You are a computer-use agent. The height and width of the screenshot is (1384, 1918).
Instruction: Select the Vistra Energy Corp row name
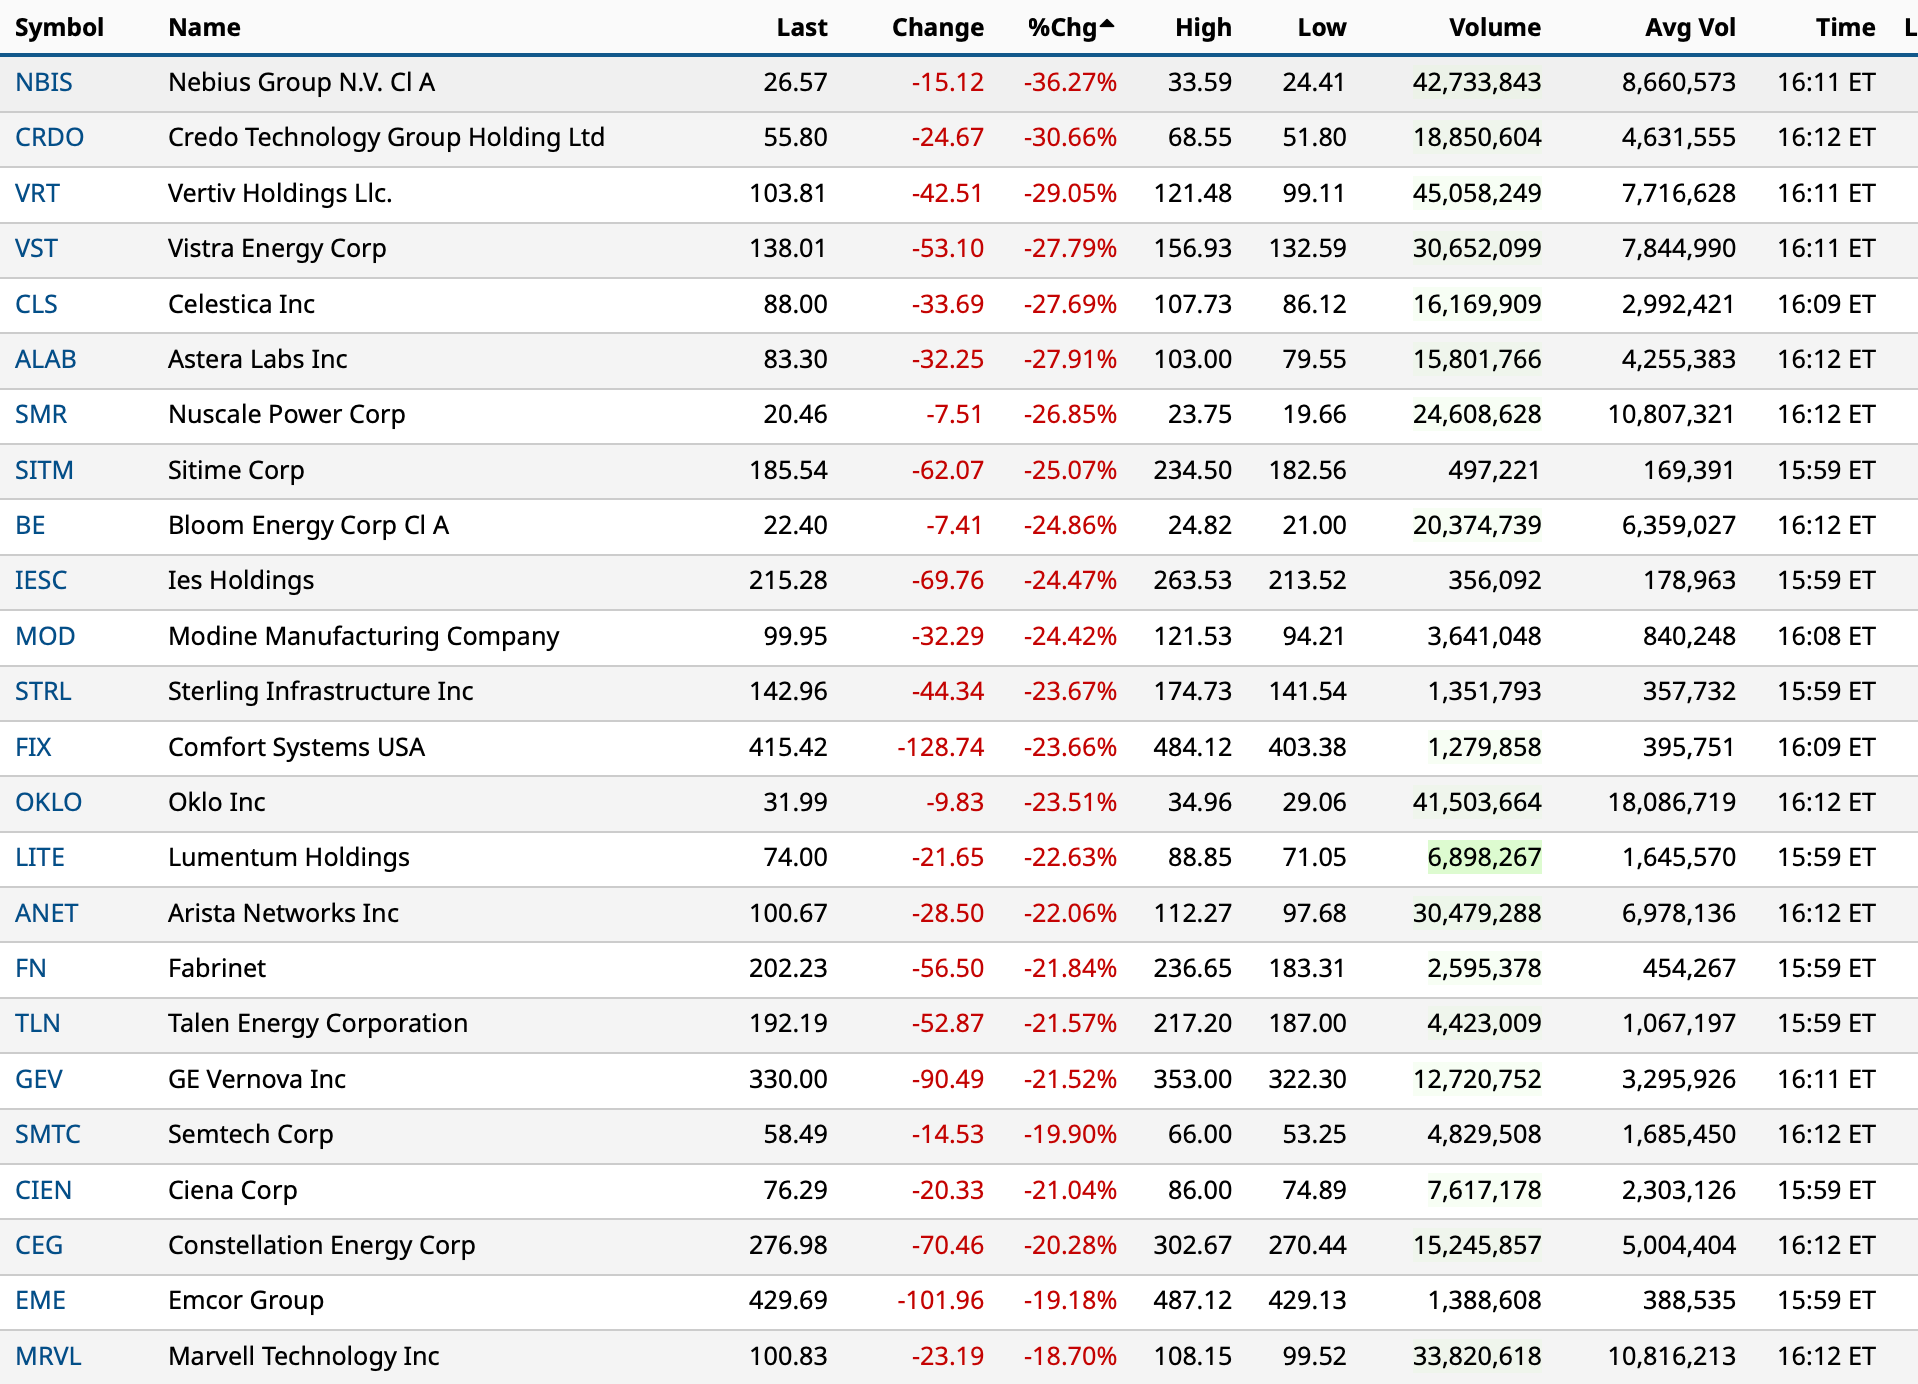pos(277,248)
